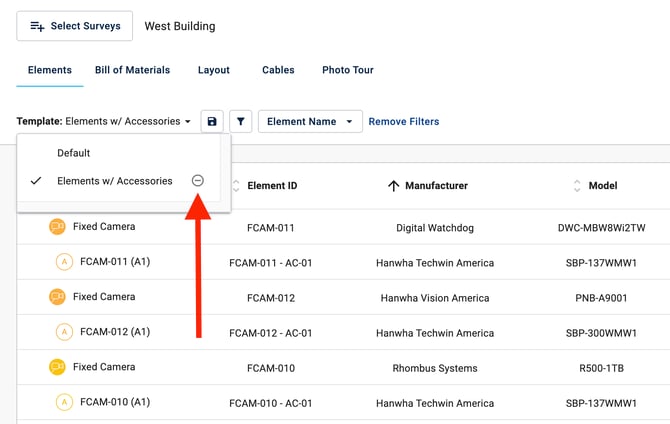Screen dimensions: 670x424
Task: Click the Fixed Camera icon for FCAM-010
Action: click(57, 367)
